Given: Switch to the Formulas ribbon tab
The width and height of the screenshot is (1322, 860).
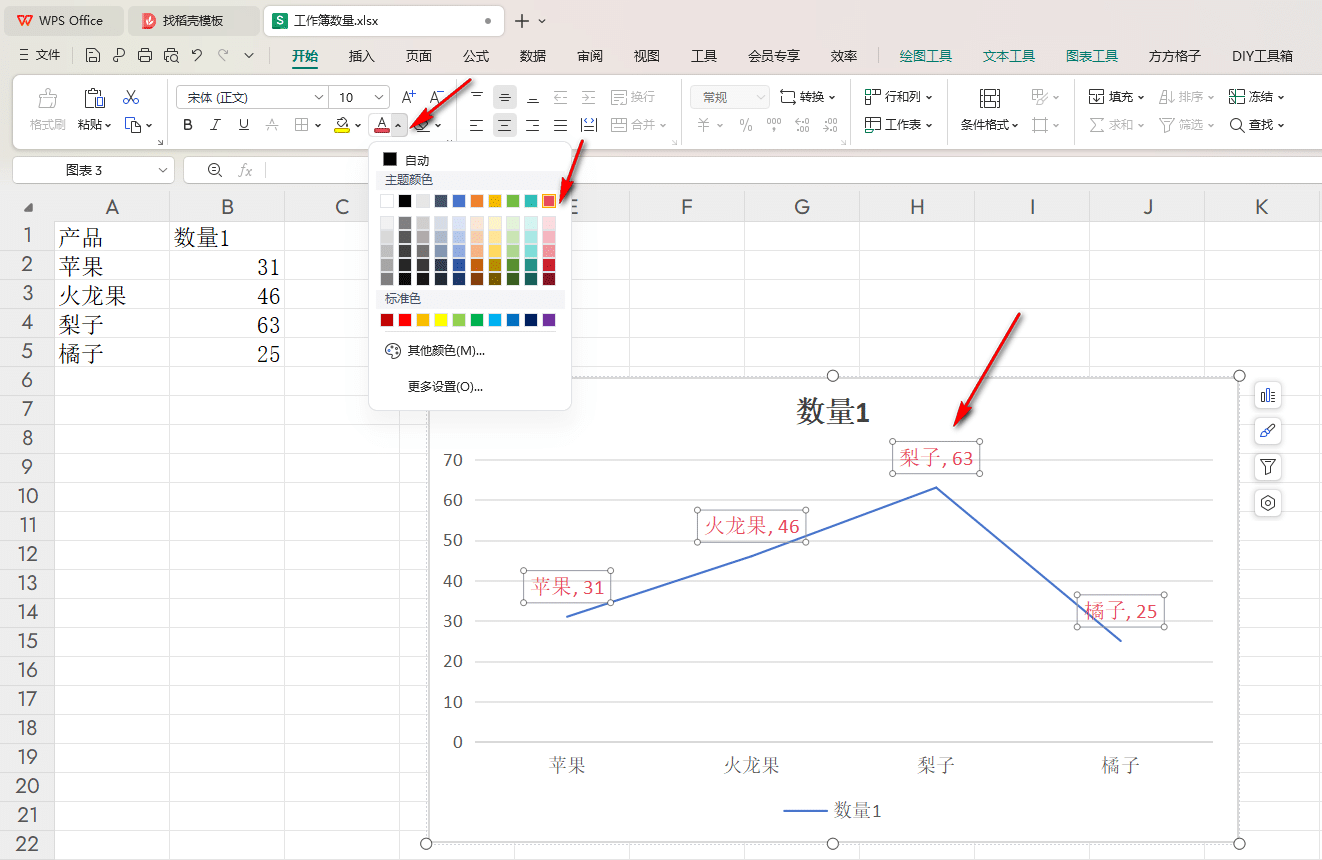Looking at the screenshot, I should (476, 56).
